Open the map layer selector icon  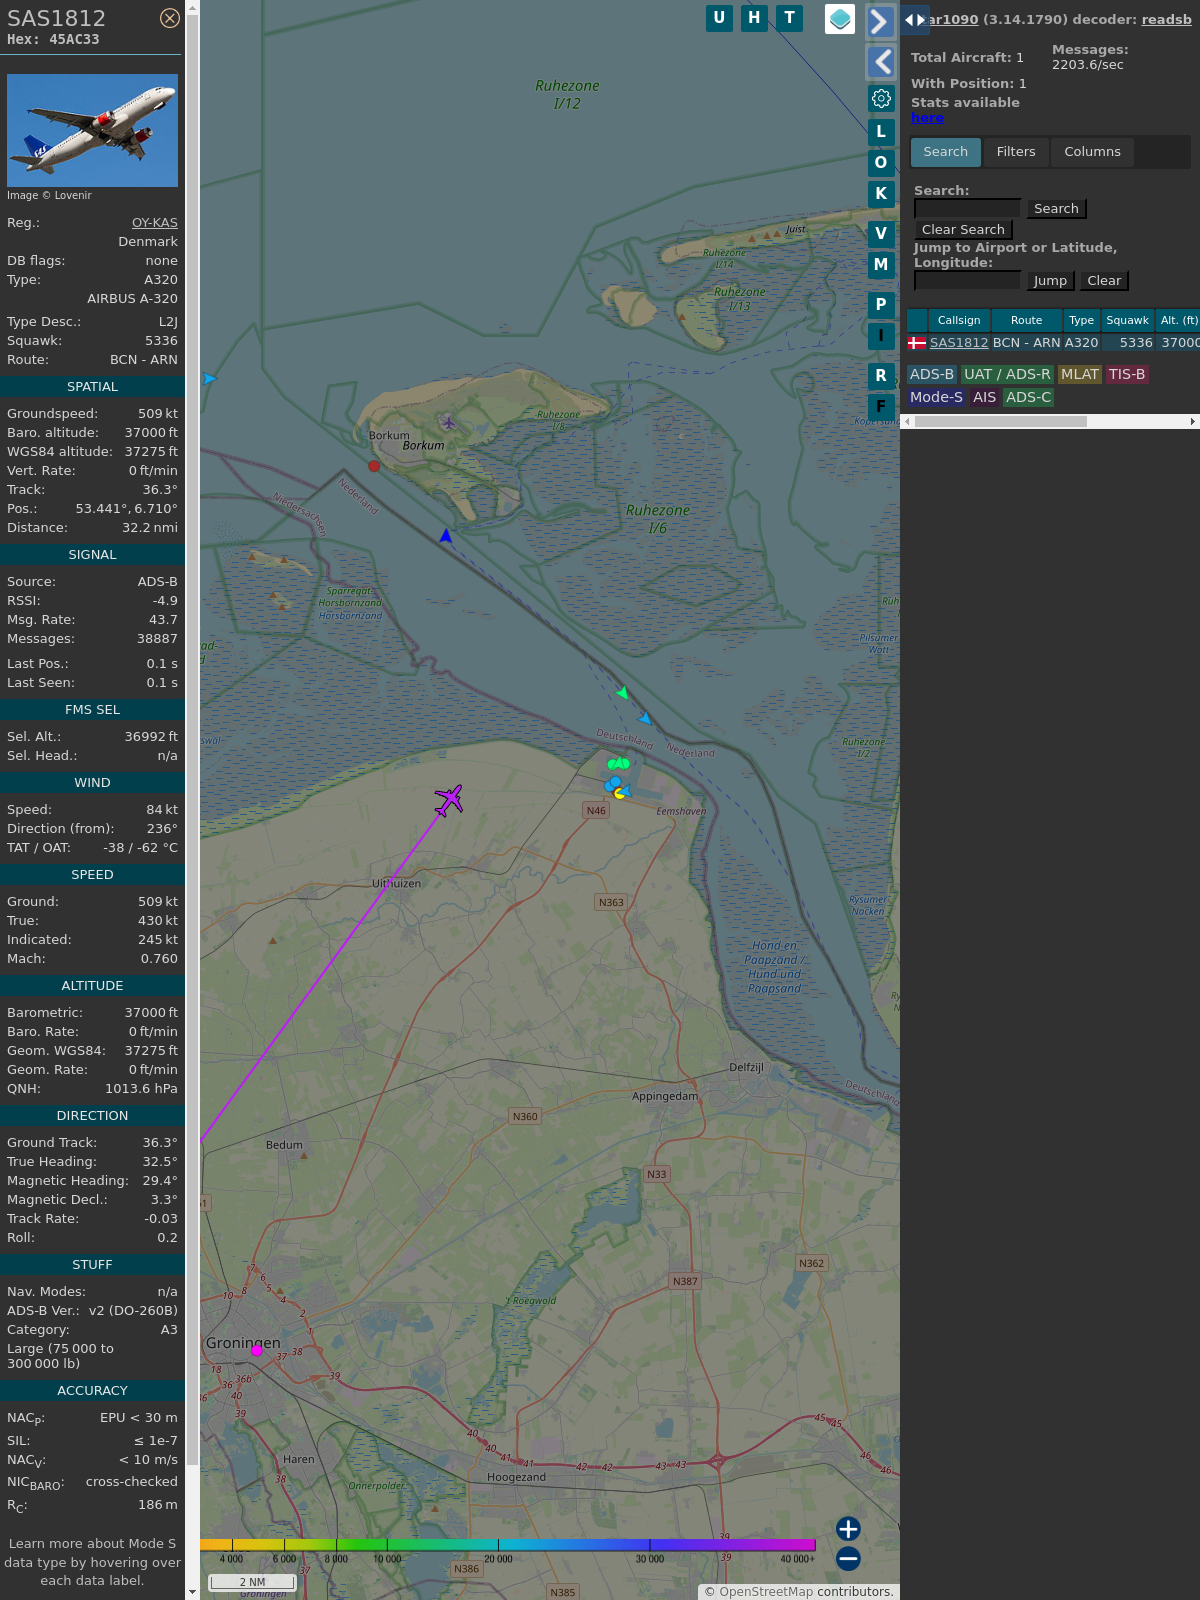pyautogui.click(x=840, y=19)
